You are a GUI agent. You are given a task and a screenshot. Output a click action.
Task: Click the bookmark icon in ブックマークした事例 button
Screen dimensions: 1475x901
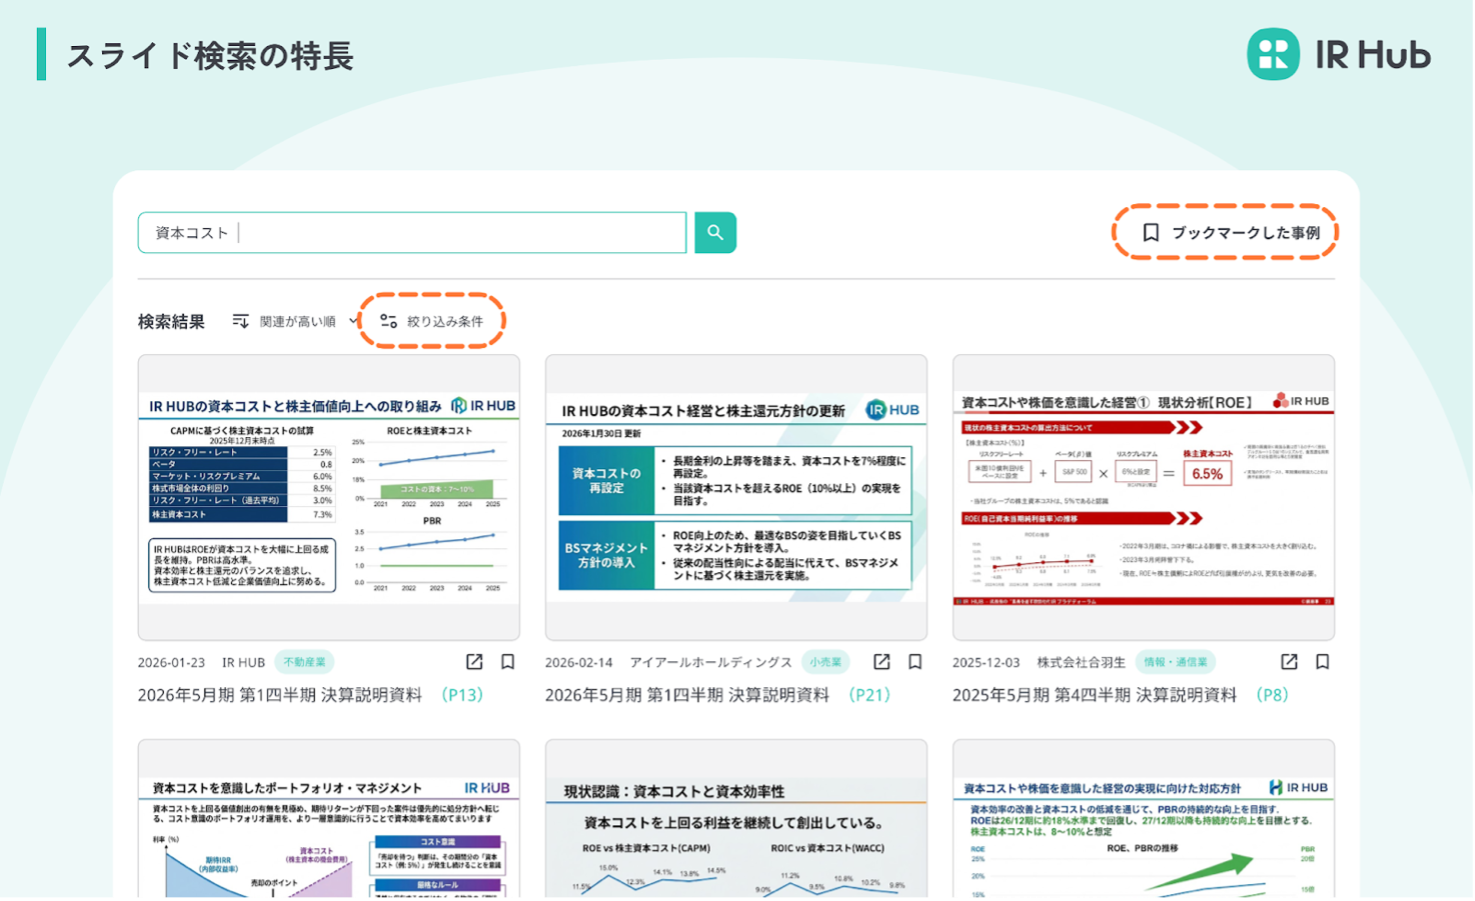coord(1151,232)
